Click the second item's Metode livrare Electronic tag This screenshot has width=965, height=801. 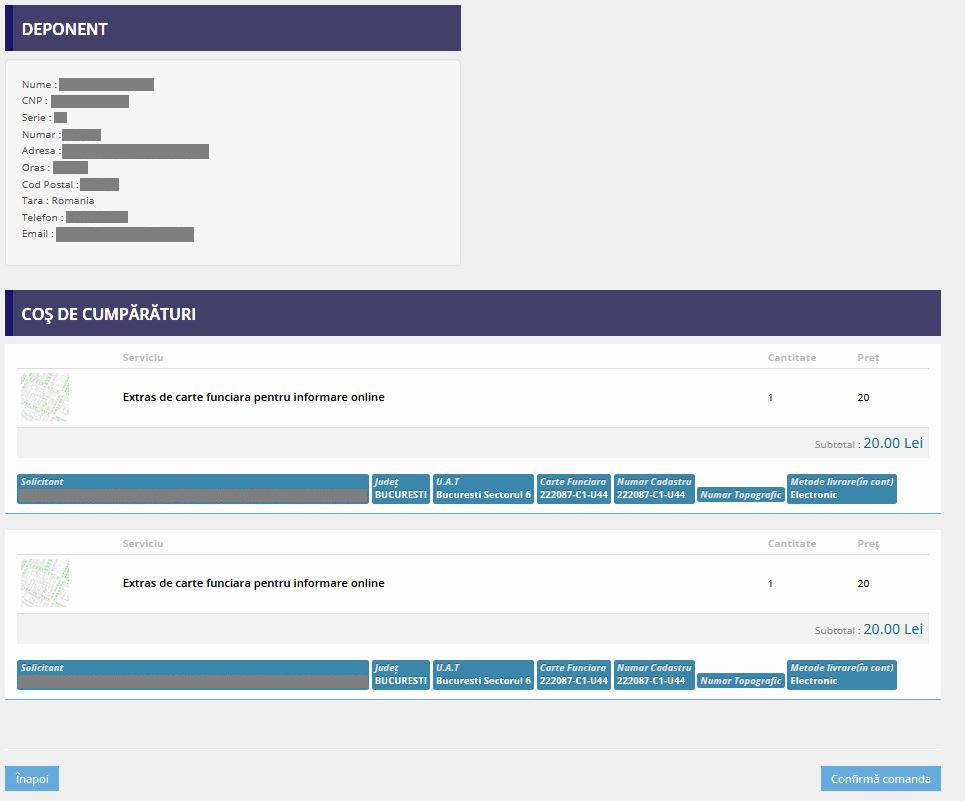coord(841,675)
